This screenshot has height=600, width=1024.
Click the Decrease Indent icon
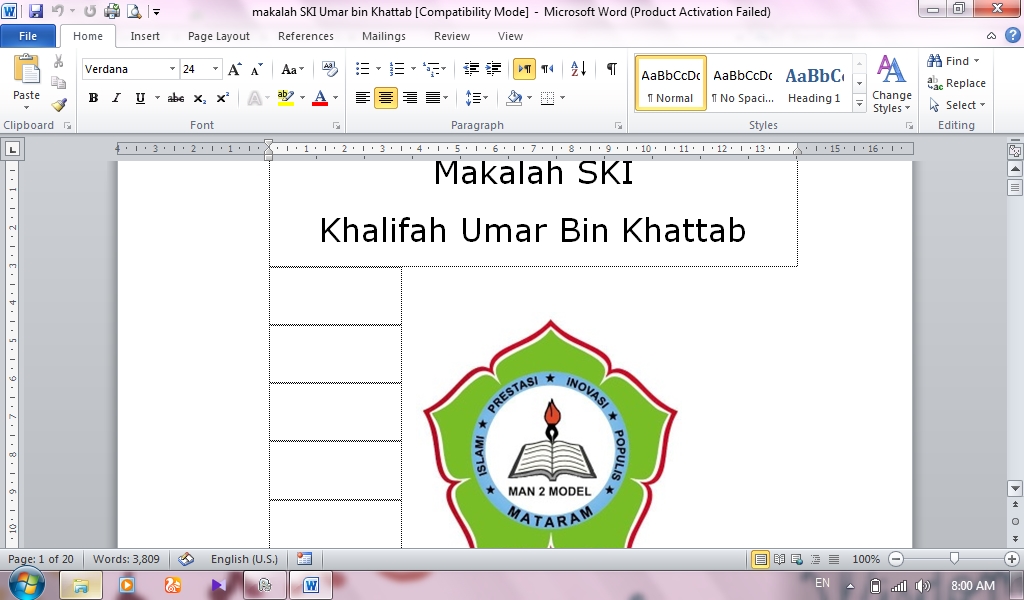pos(471,69)
